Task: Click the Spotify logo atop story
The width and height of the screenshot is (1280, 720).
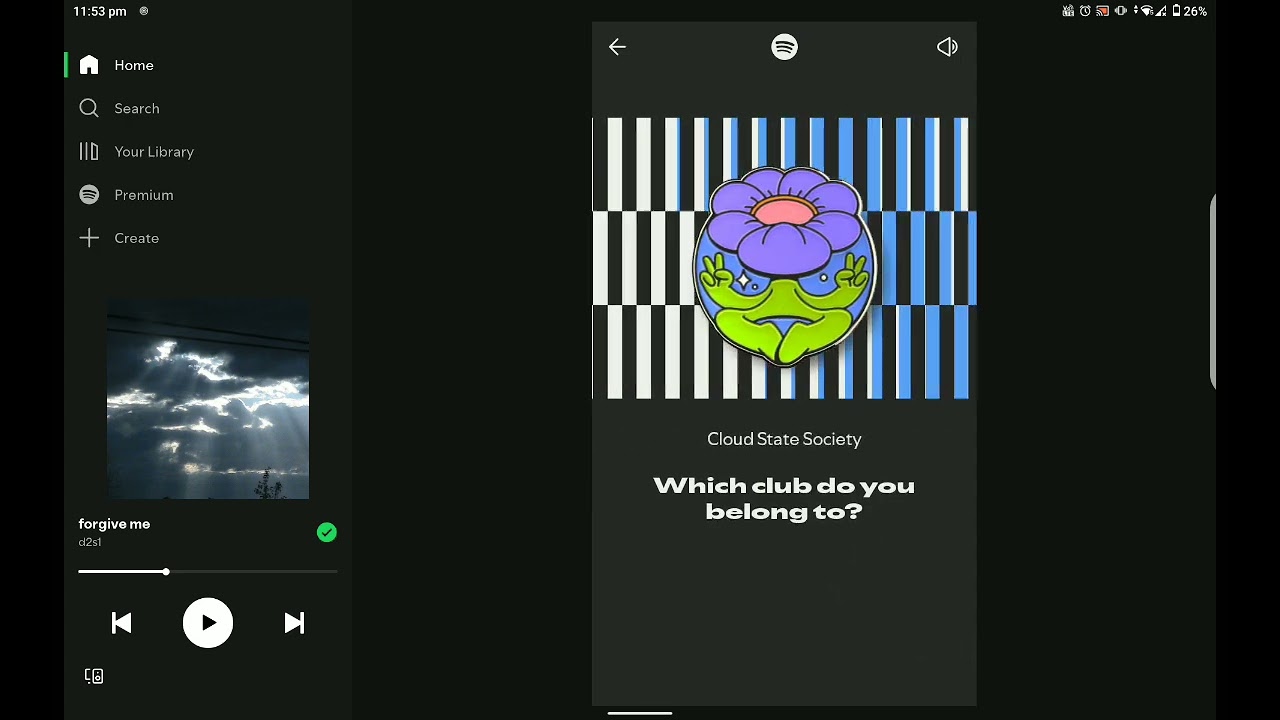Action: coord(785,47)
